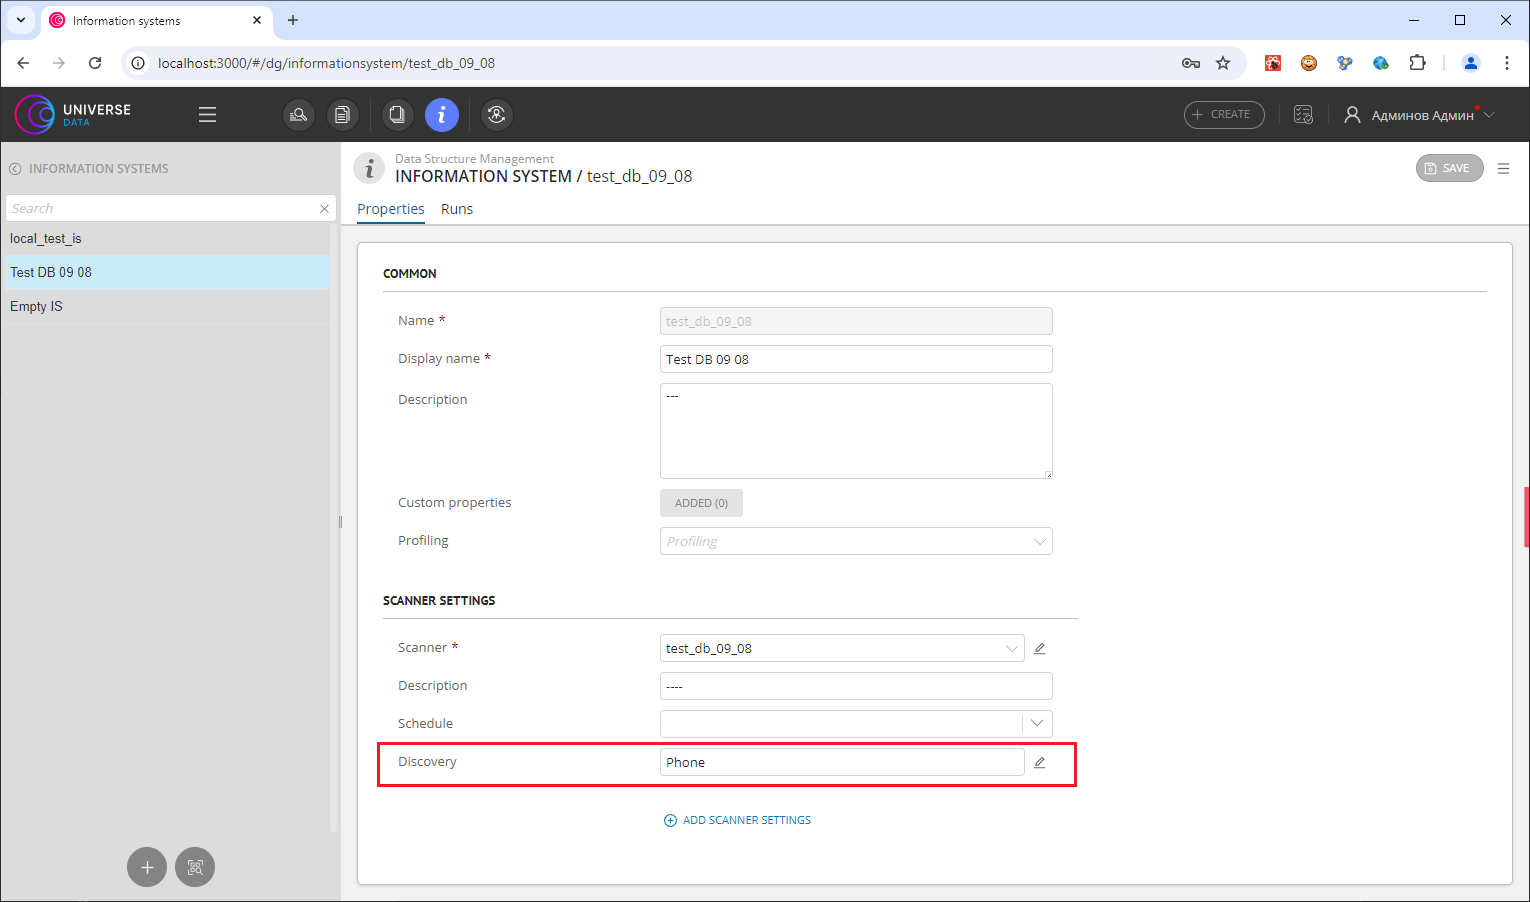Open the Scanner dropdown list
Image resolution: width=1530 pixels, height=902 pixels.
pyautogui.click(x=1011, y=649)
